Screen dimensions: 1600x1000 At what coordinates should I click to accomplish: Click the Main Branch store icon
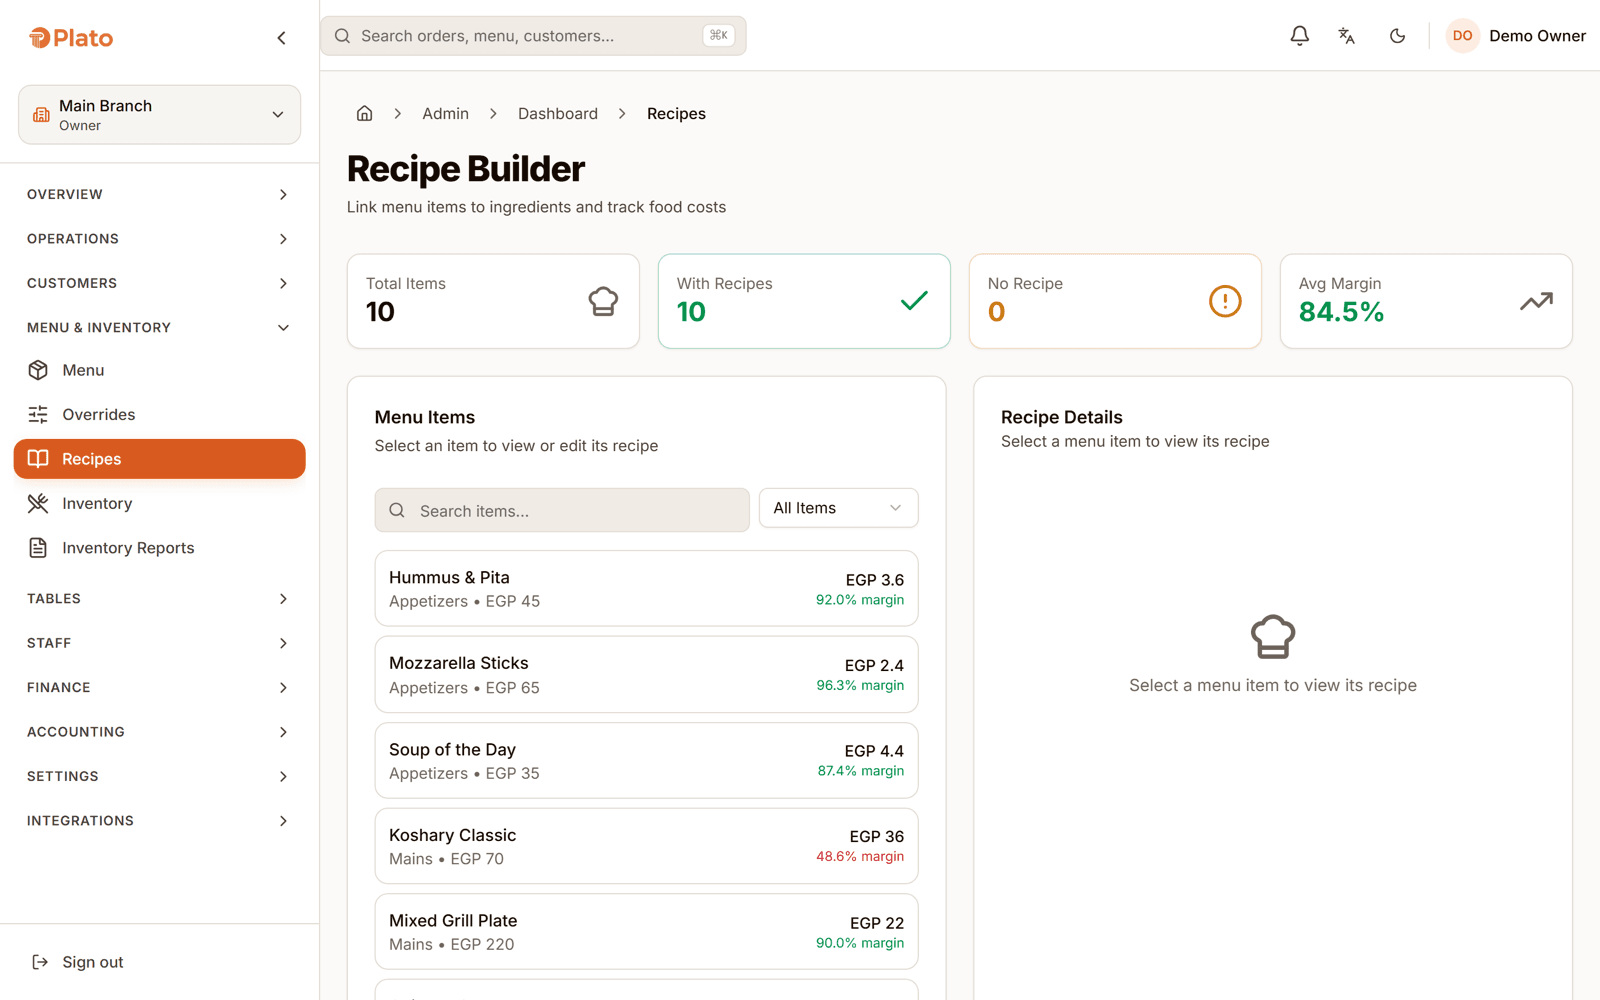(41, 115)
